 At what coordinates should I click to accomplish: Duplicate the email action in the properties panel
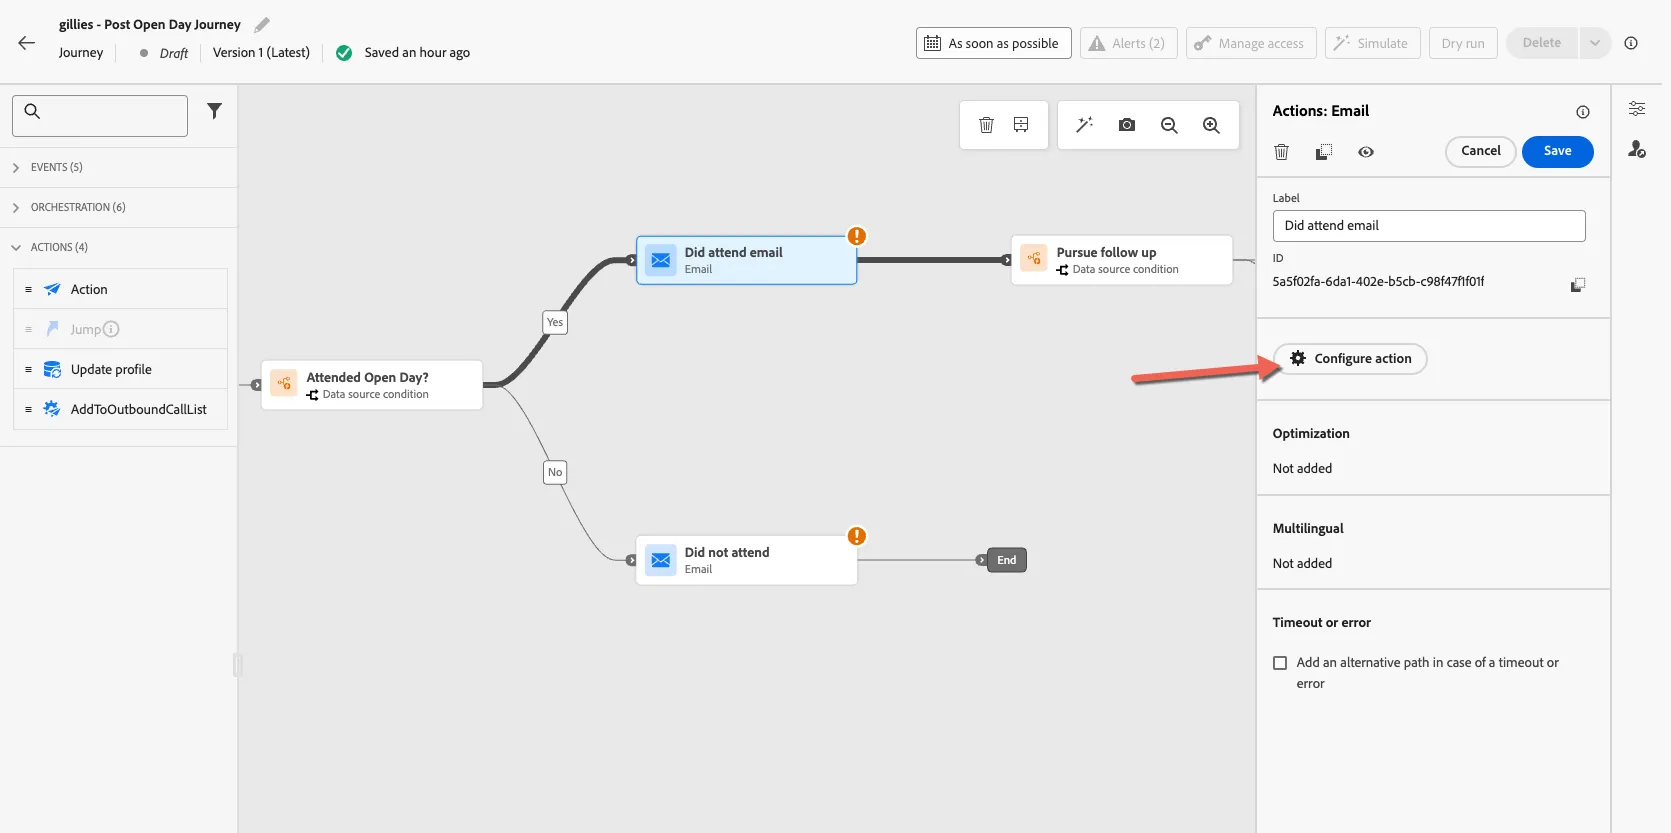pyautogui.click(x=1324, y=152)
